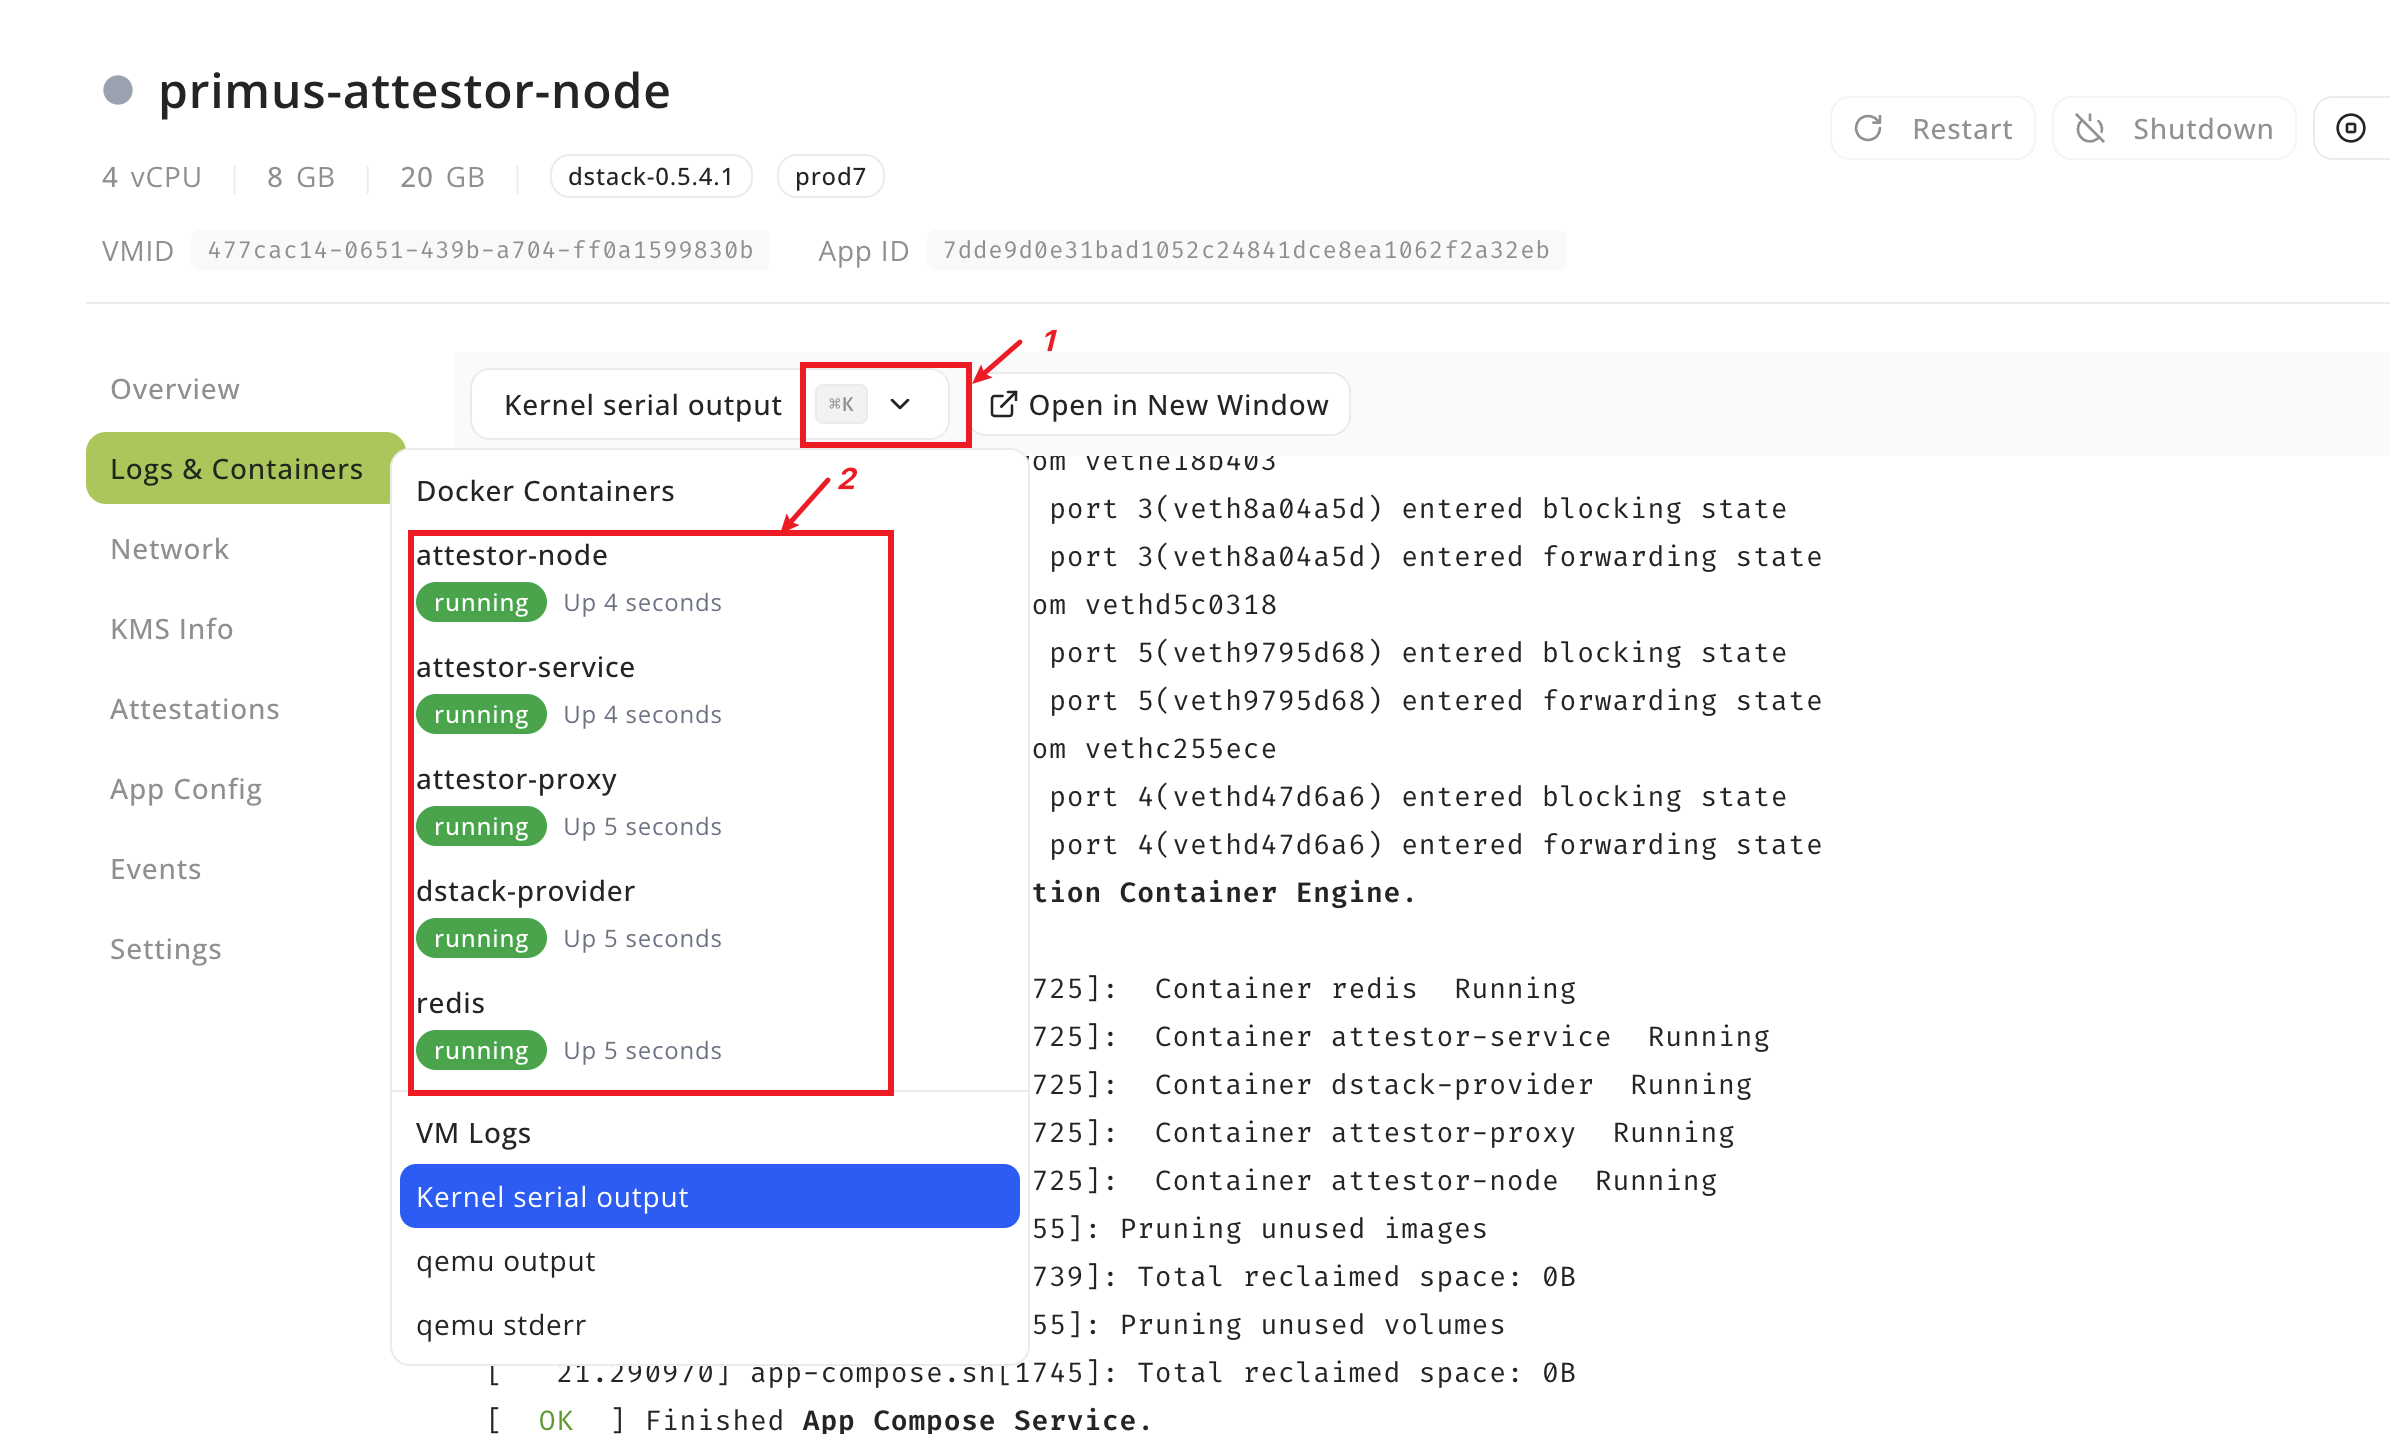
Task: Click the external-link icon for Open in New Window
Action: pyautogui.click(x=1003, y=405)
